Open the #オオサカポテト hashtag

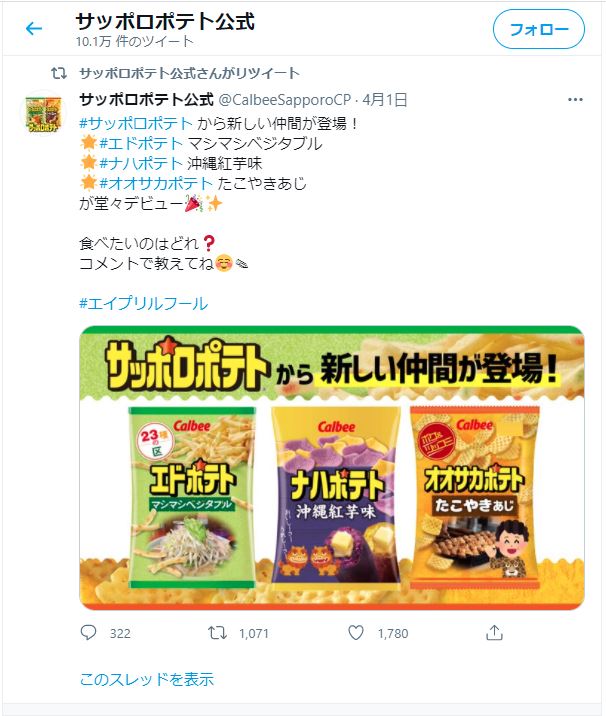pyautogui.click(x=156, y=184)
